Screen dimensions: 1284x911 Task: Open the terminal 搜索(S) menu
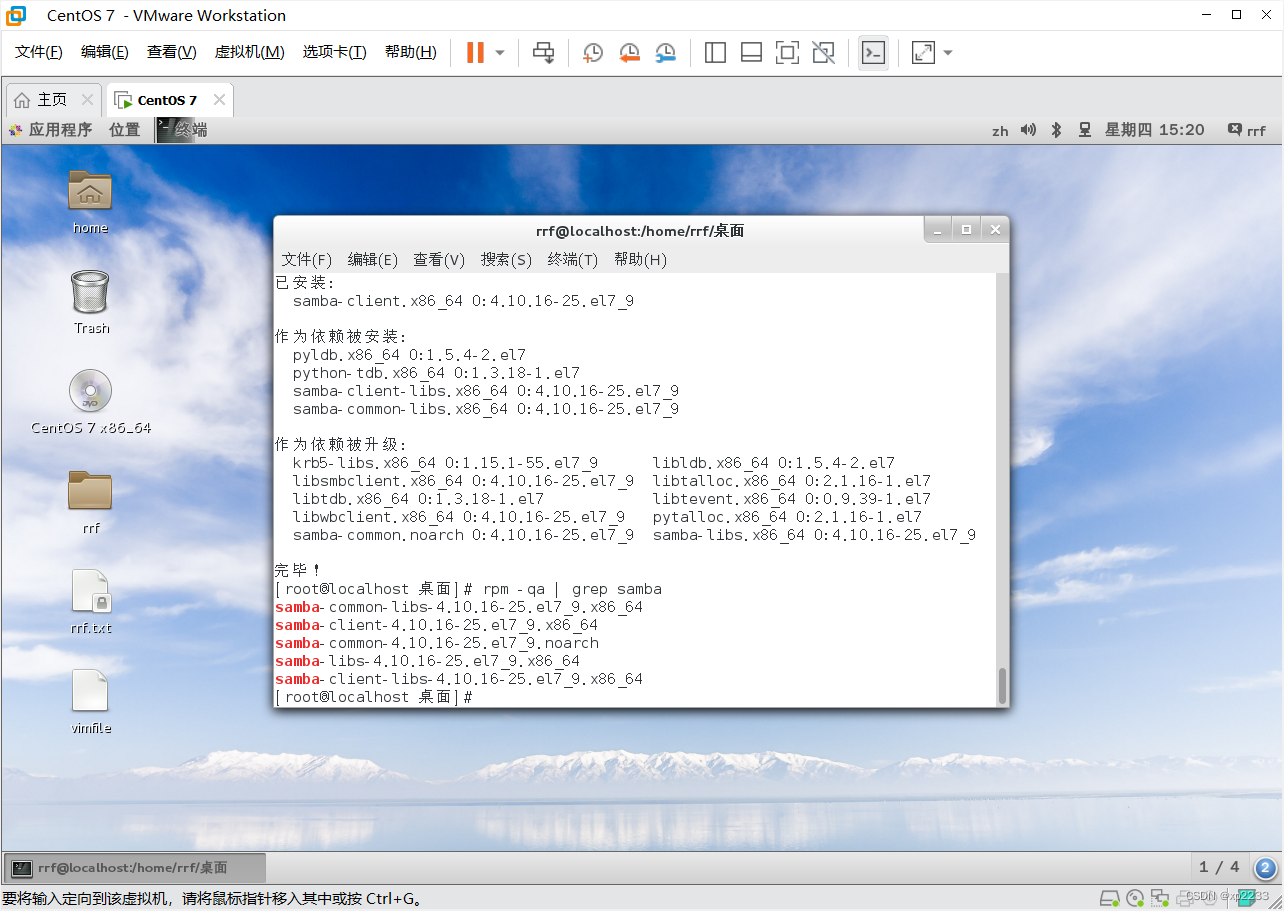pyautogui.click(x=506, y=260)
